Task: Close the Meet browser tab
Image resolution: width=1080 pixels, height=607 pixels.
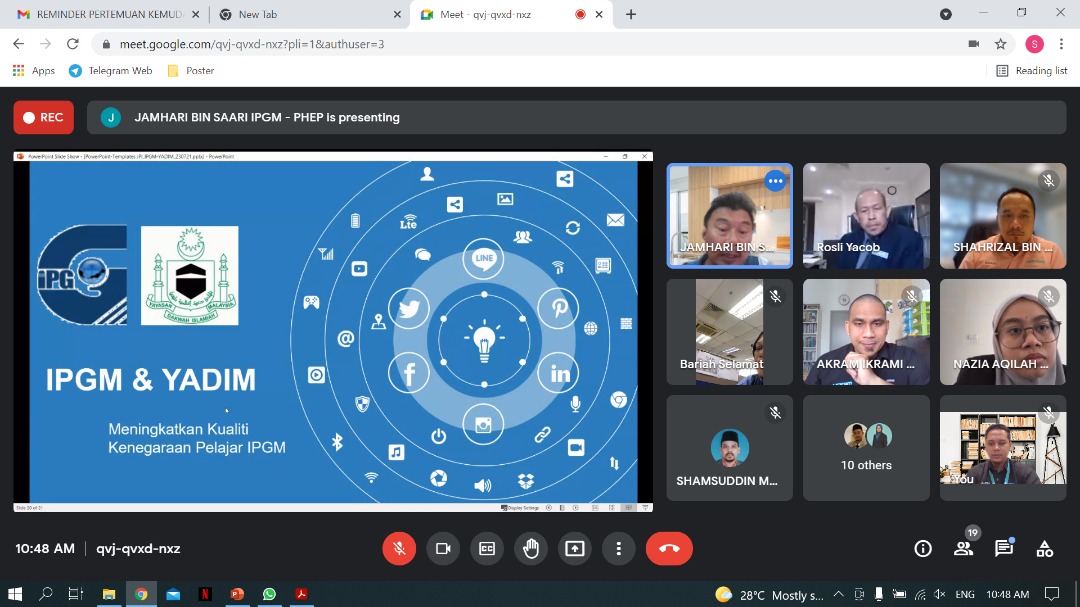Action: pyautogui.click(x=599, y=14)
